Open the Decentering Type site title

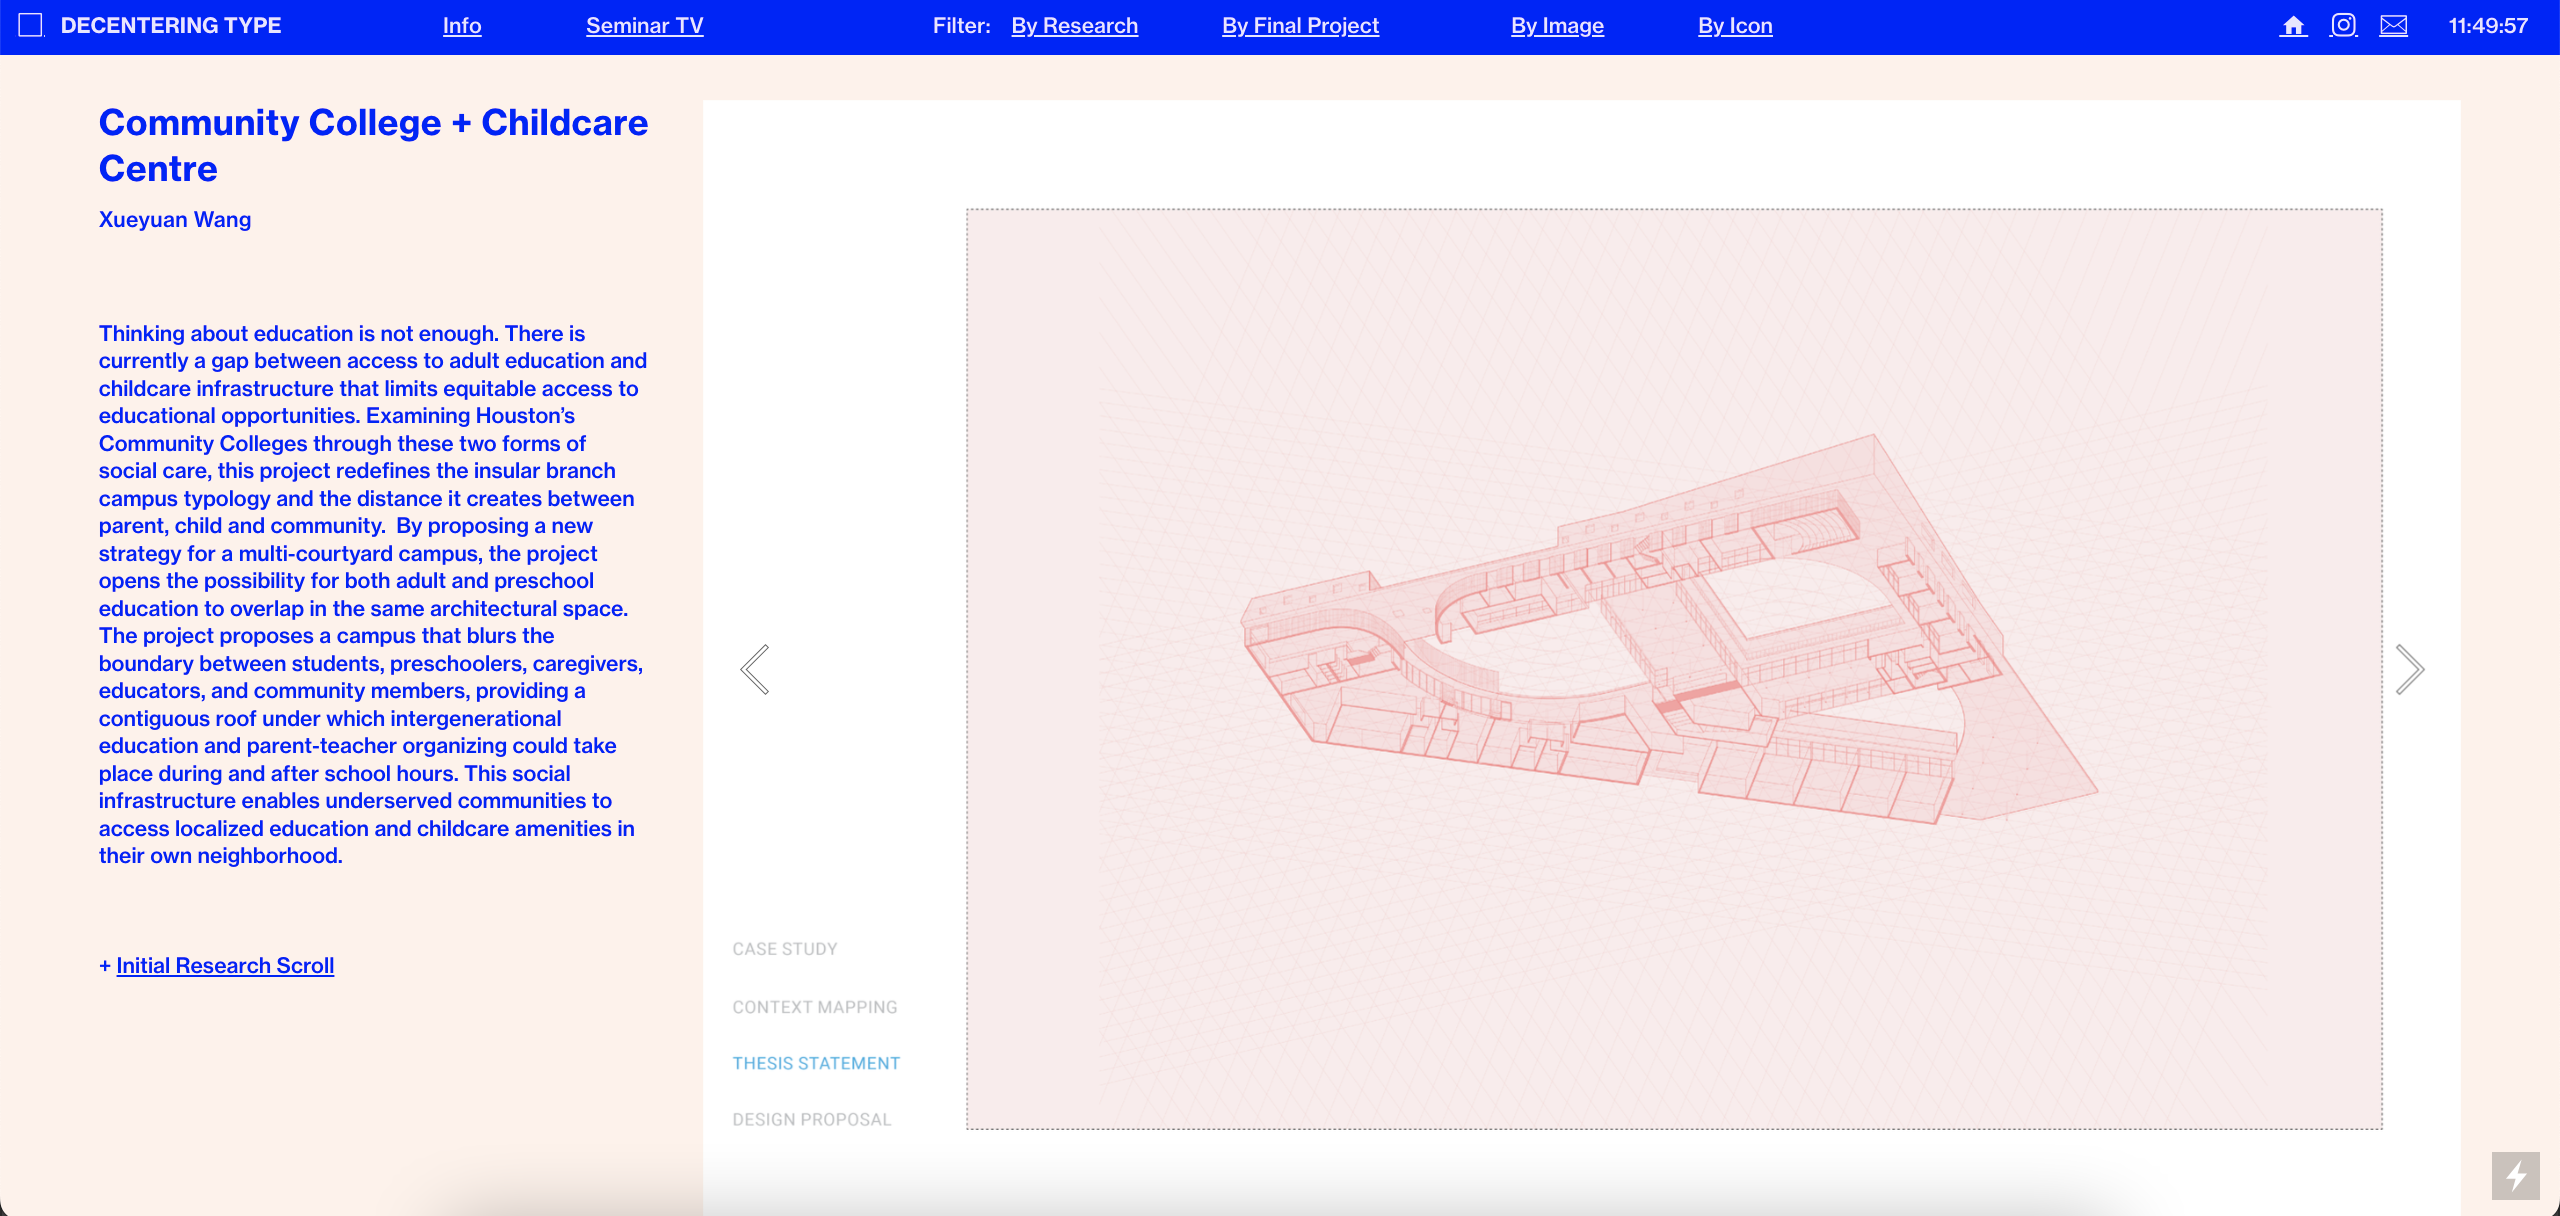click(171, 25)
